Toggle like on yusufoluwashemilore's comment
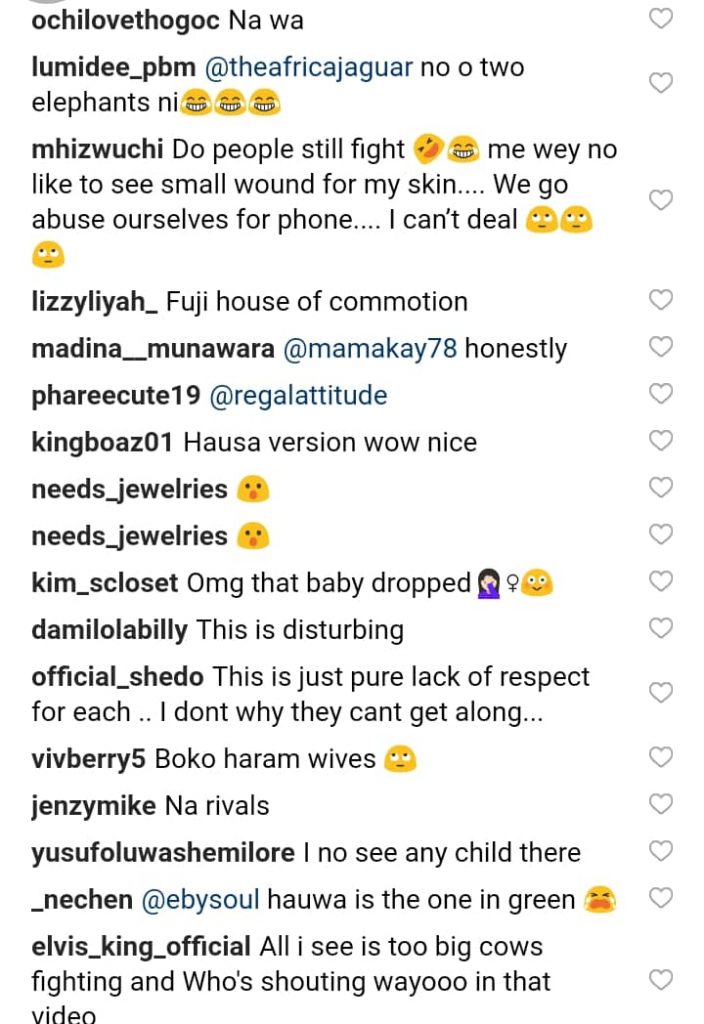 [x=661, y=851]
